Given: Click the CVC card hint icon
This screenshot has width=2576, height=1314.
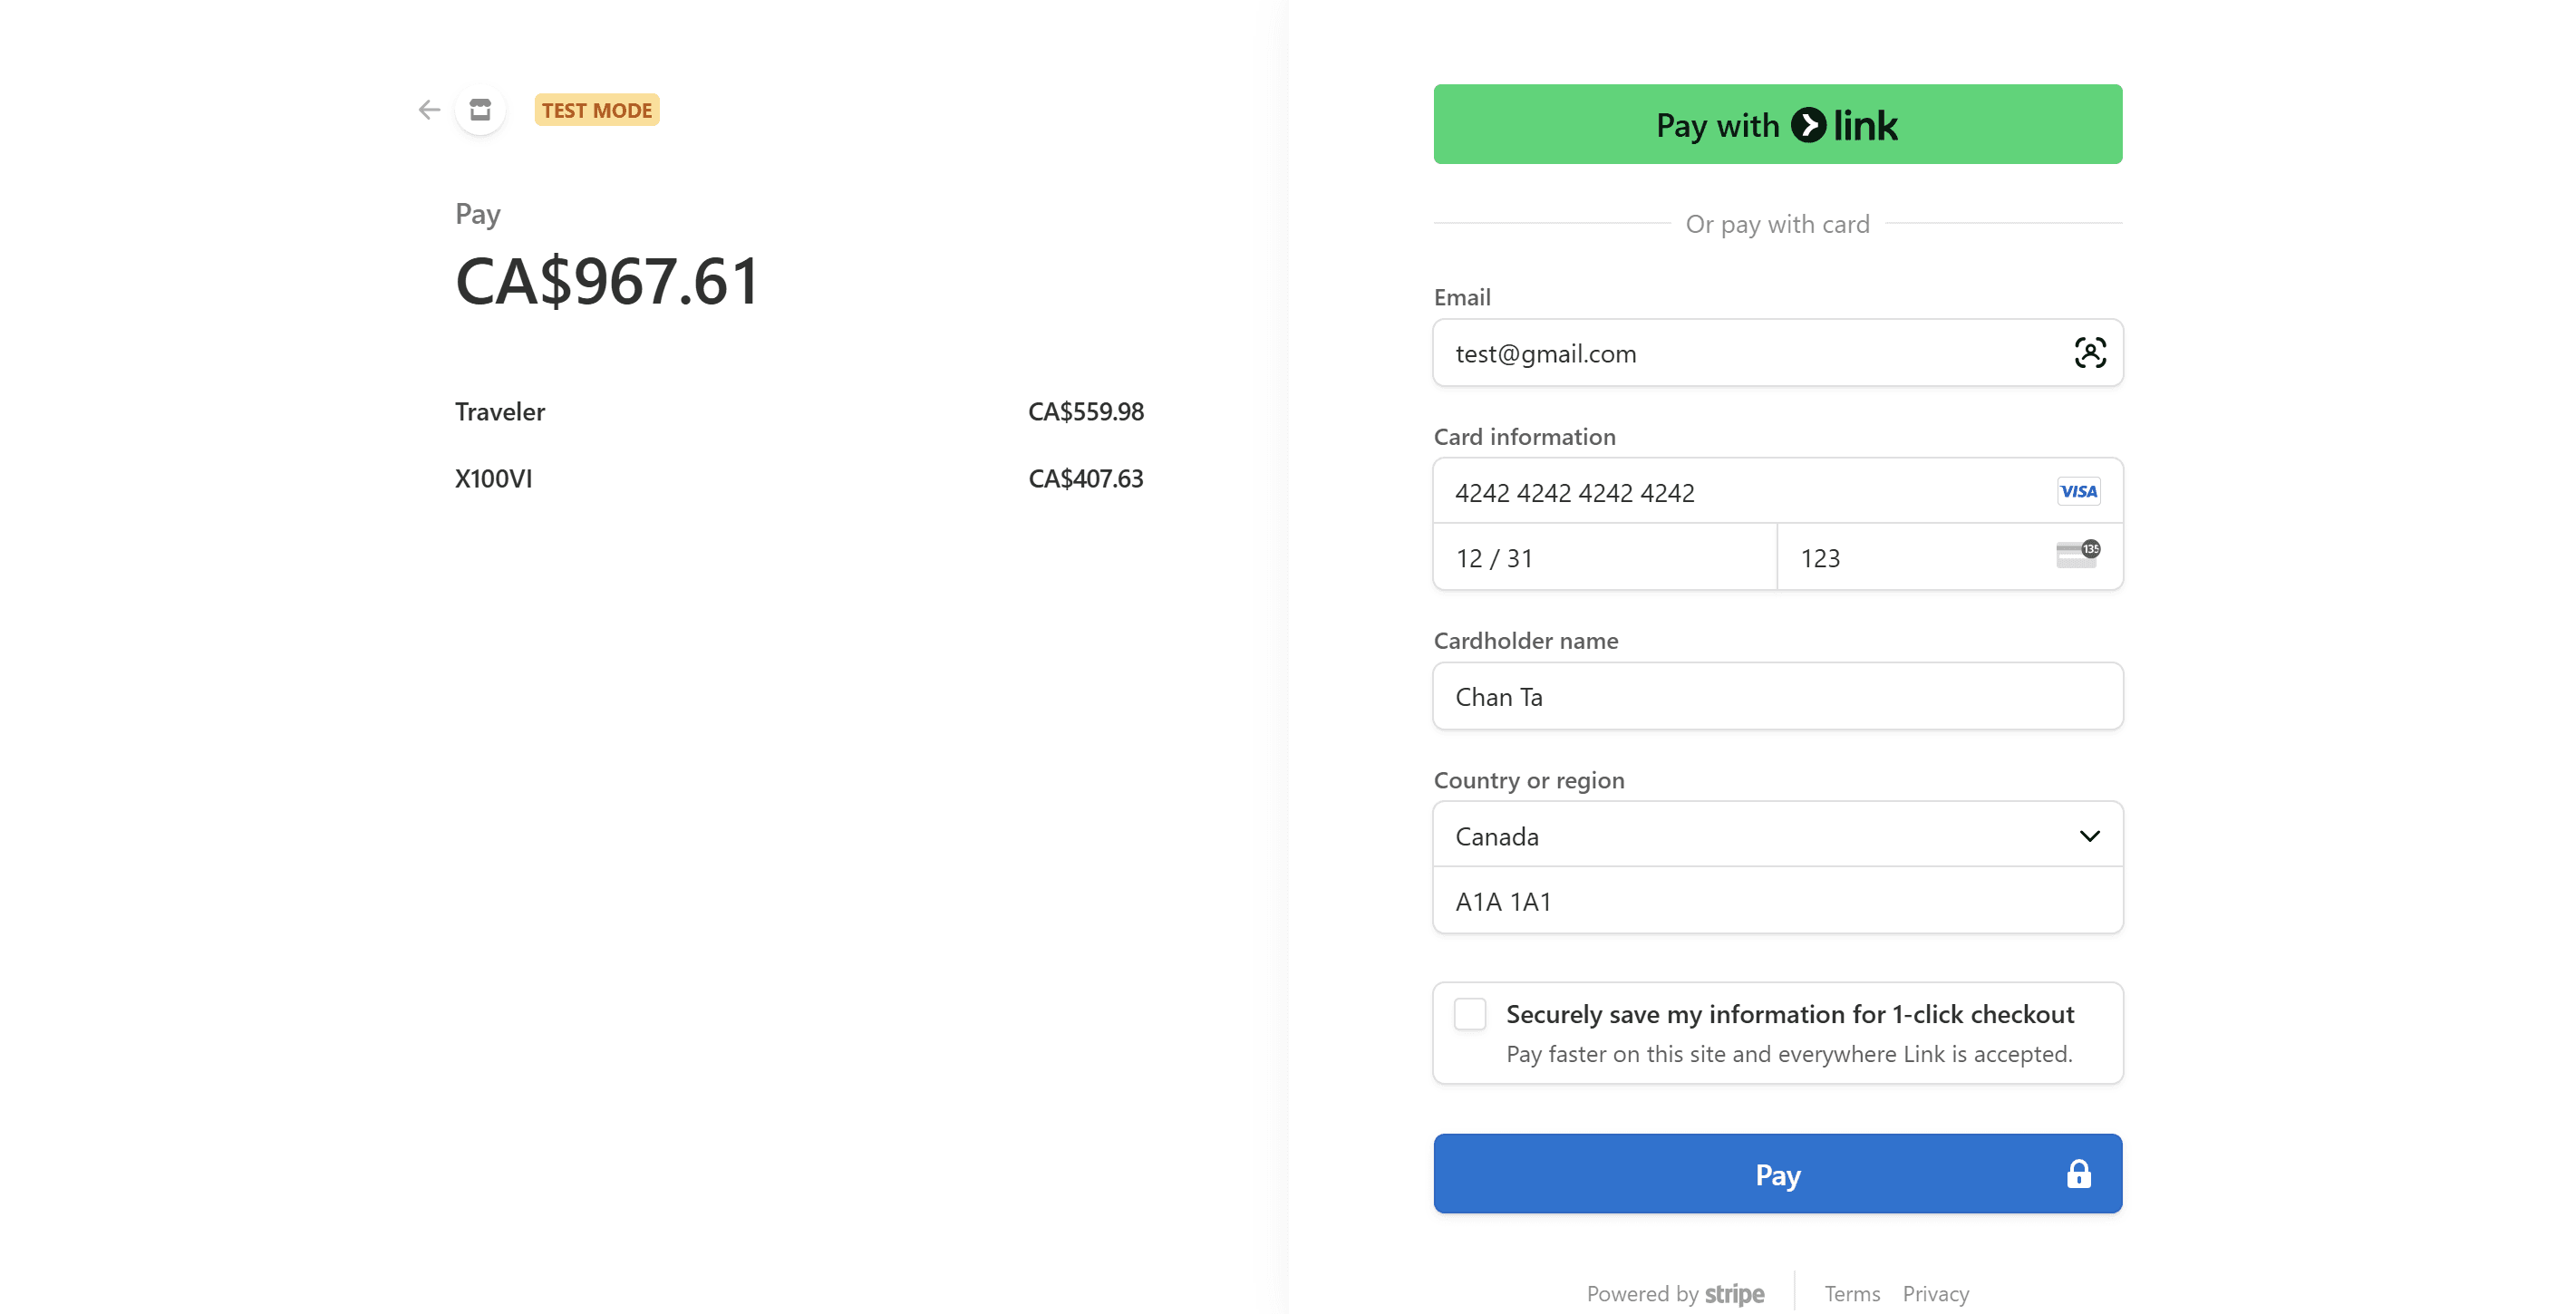Looking at the screenshot, I should pyautogui.click(x=2077, y=554).
